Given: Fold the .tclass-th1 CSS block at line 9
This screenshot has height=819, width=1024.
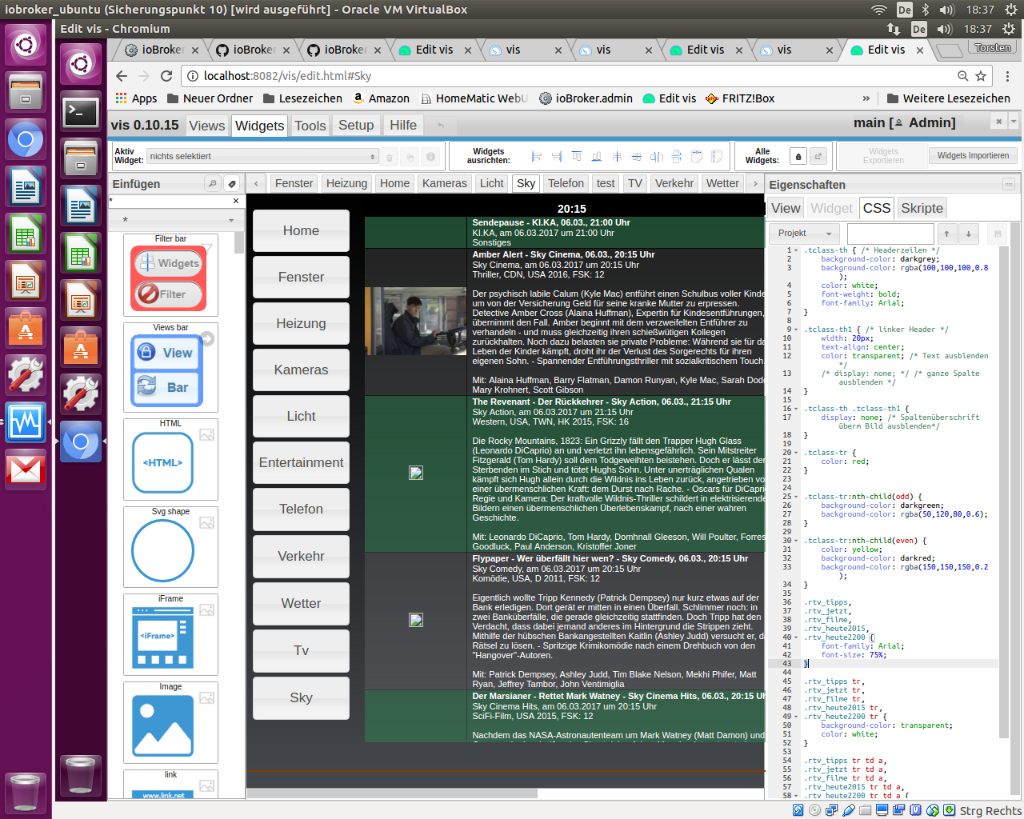Looking at the screenshot, I should coord(797,329).
